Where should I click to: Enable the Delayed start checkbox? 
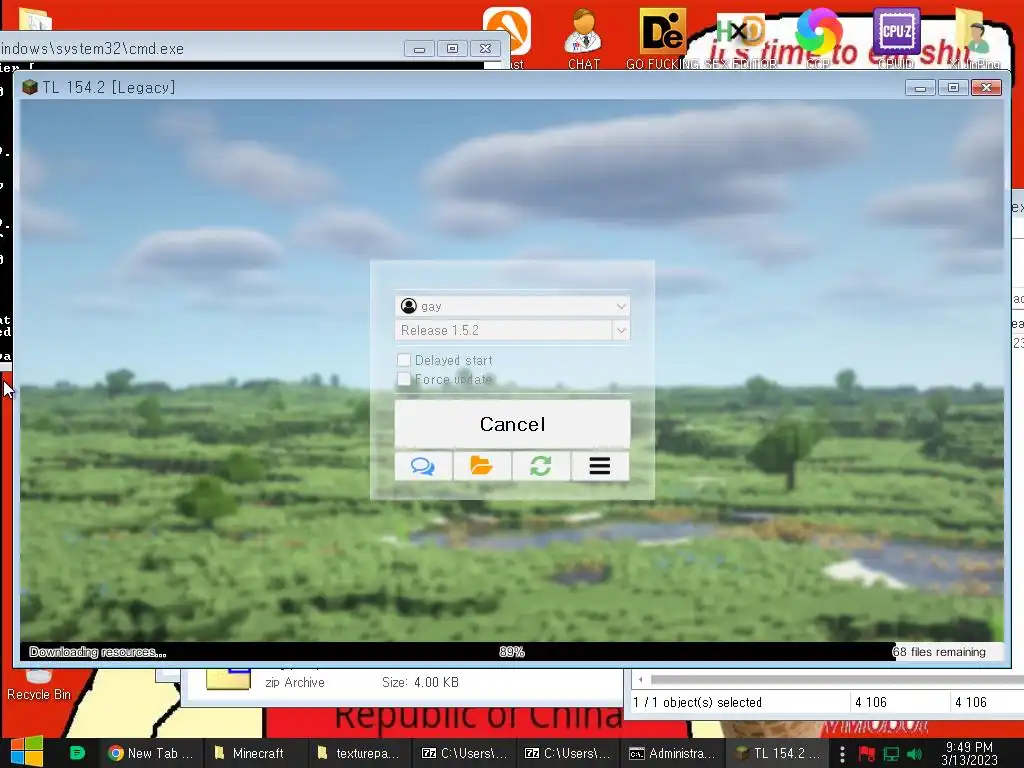404,360
